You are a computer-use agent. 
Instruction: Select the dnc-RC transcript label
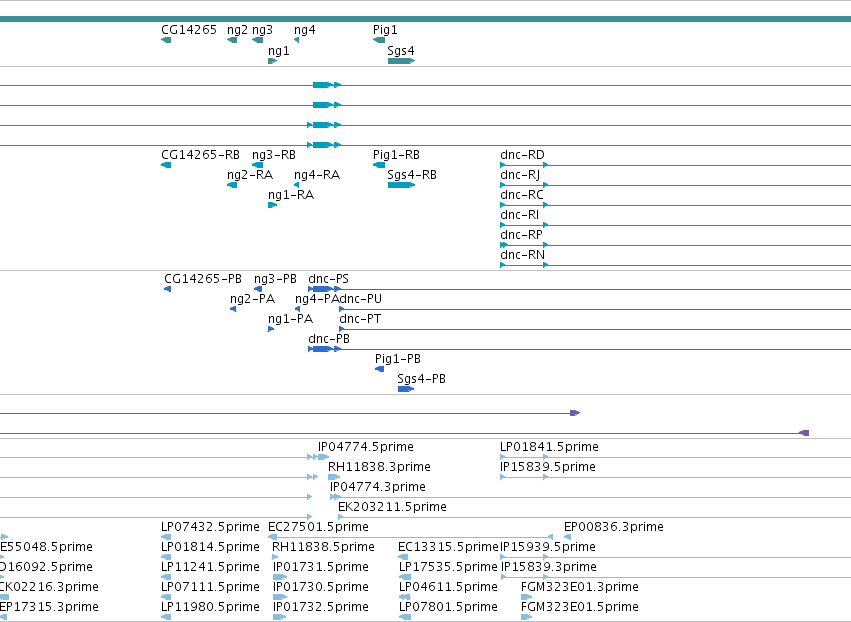[522, 195]
